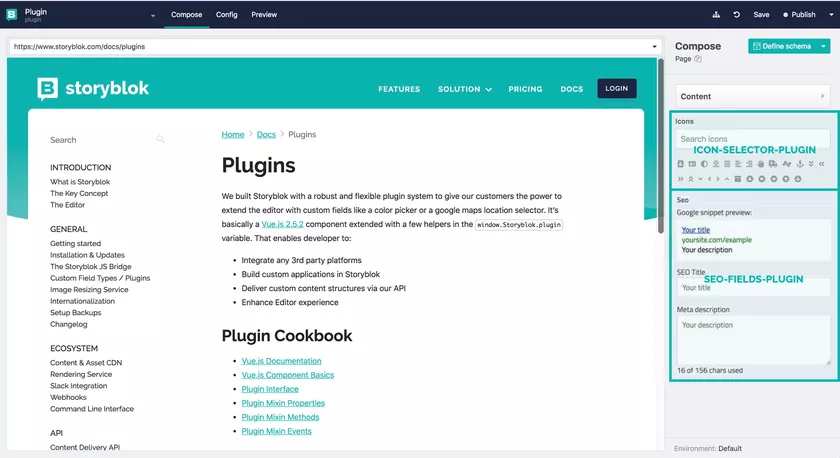The height and width of the screenshot is (458, 840).
Task: Select the address-book icon in Icons plugin
Action: [x=680, y=164]
